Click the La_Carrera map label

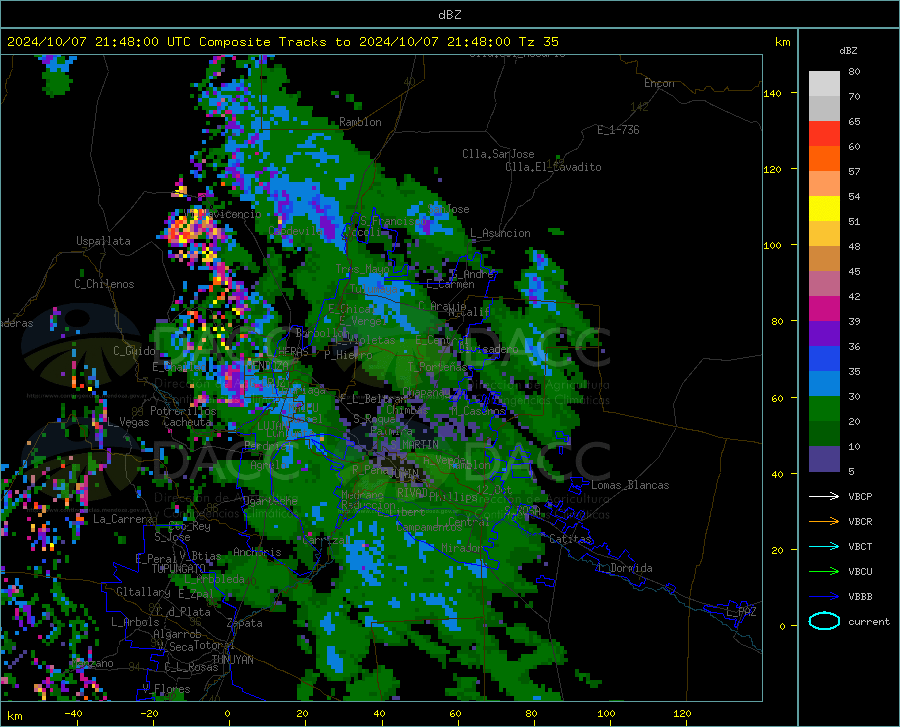pyautogui.click(x=123, y=519)
